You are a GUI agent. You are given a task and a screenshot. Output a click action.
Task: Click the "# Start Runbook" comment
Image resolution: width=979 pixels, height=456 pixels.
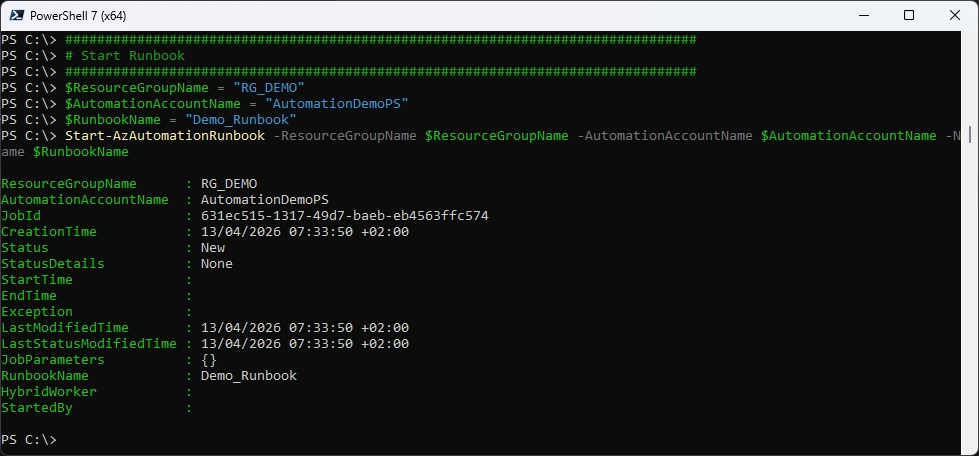click(125, 56)
